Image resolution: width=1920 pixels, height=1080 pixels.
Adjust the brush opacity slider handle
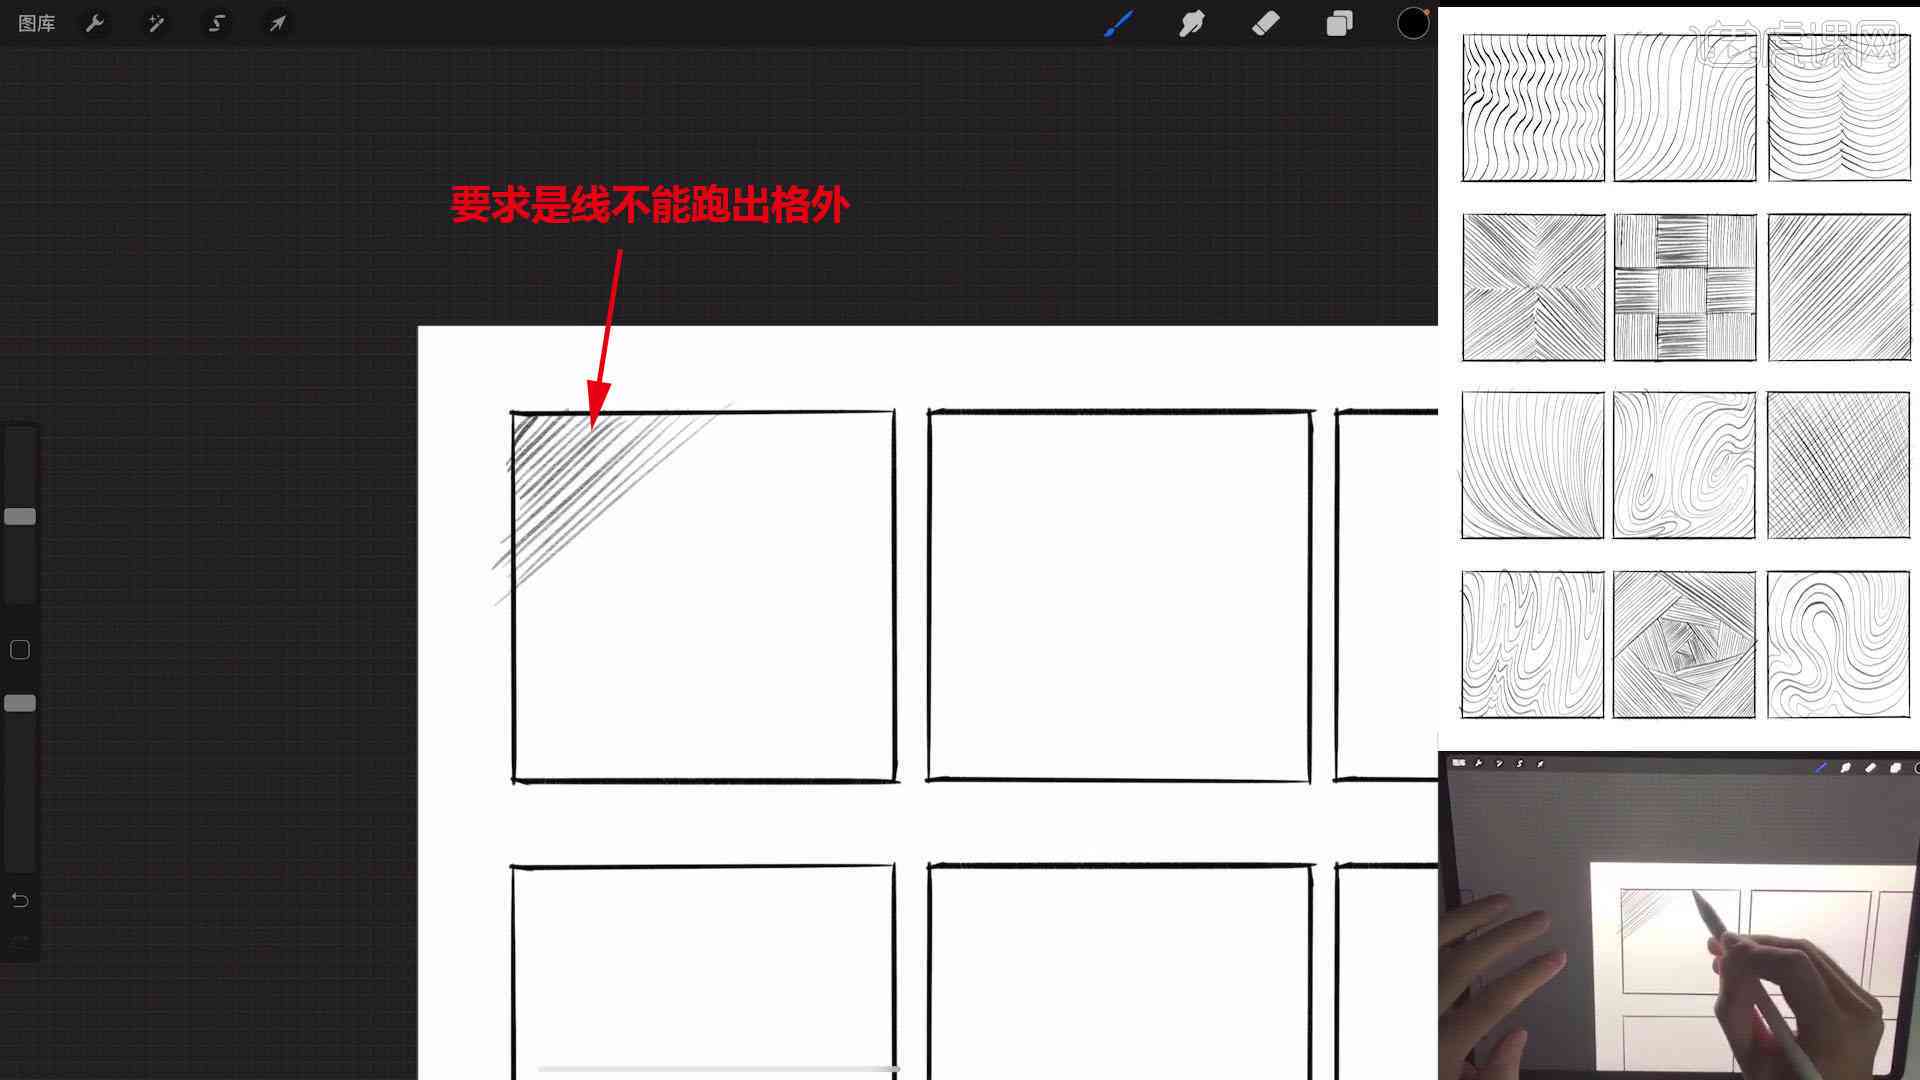point(20,703)
